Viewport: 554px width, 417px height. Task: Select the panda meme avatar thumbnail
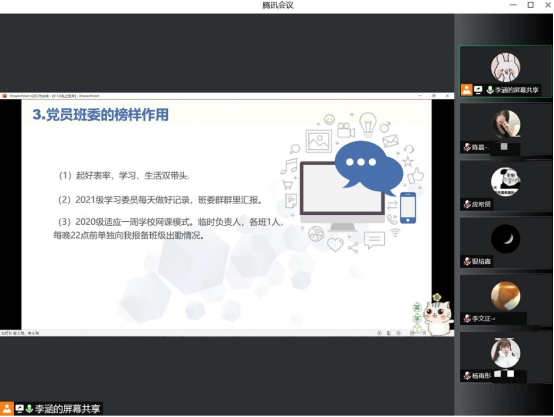505,182
